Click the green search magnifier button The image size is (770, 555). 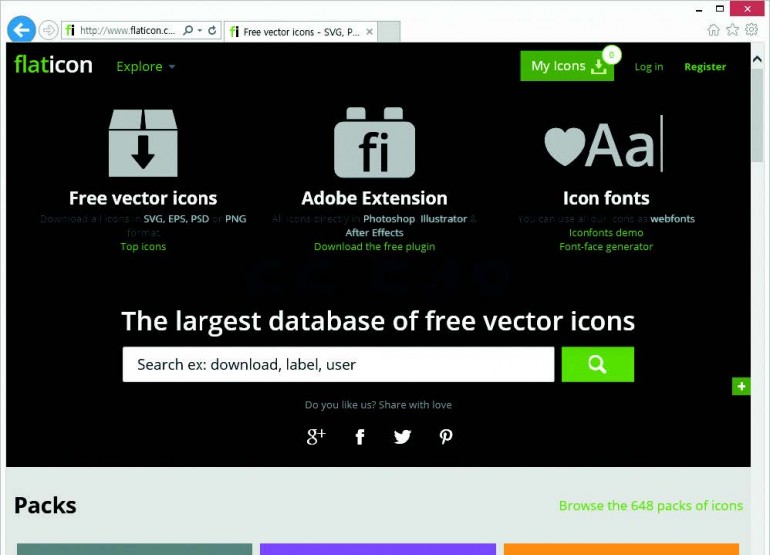pyautogui.click(x=598, y=364)
